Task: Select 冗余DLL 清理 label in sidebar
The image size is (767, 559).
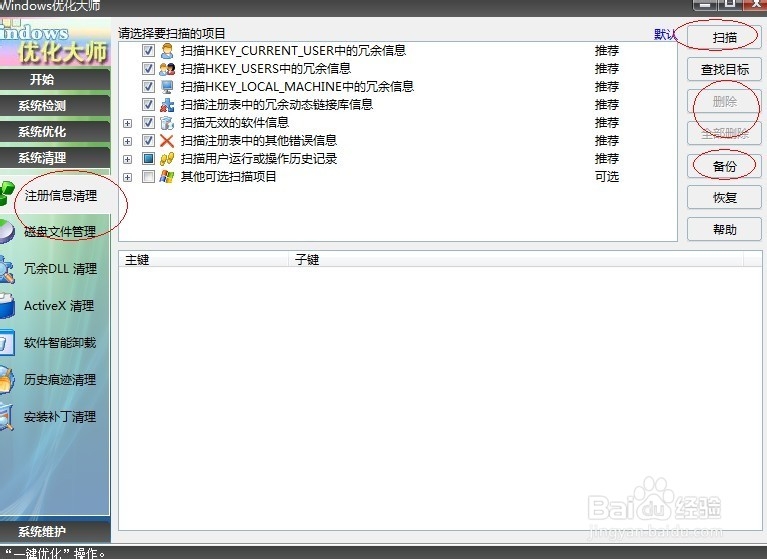Action: coord(61,268)
